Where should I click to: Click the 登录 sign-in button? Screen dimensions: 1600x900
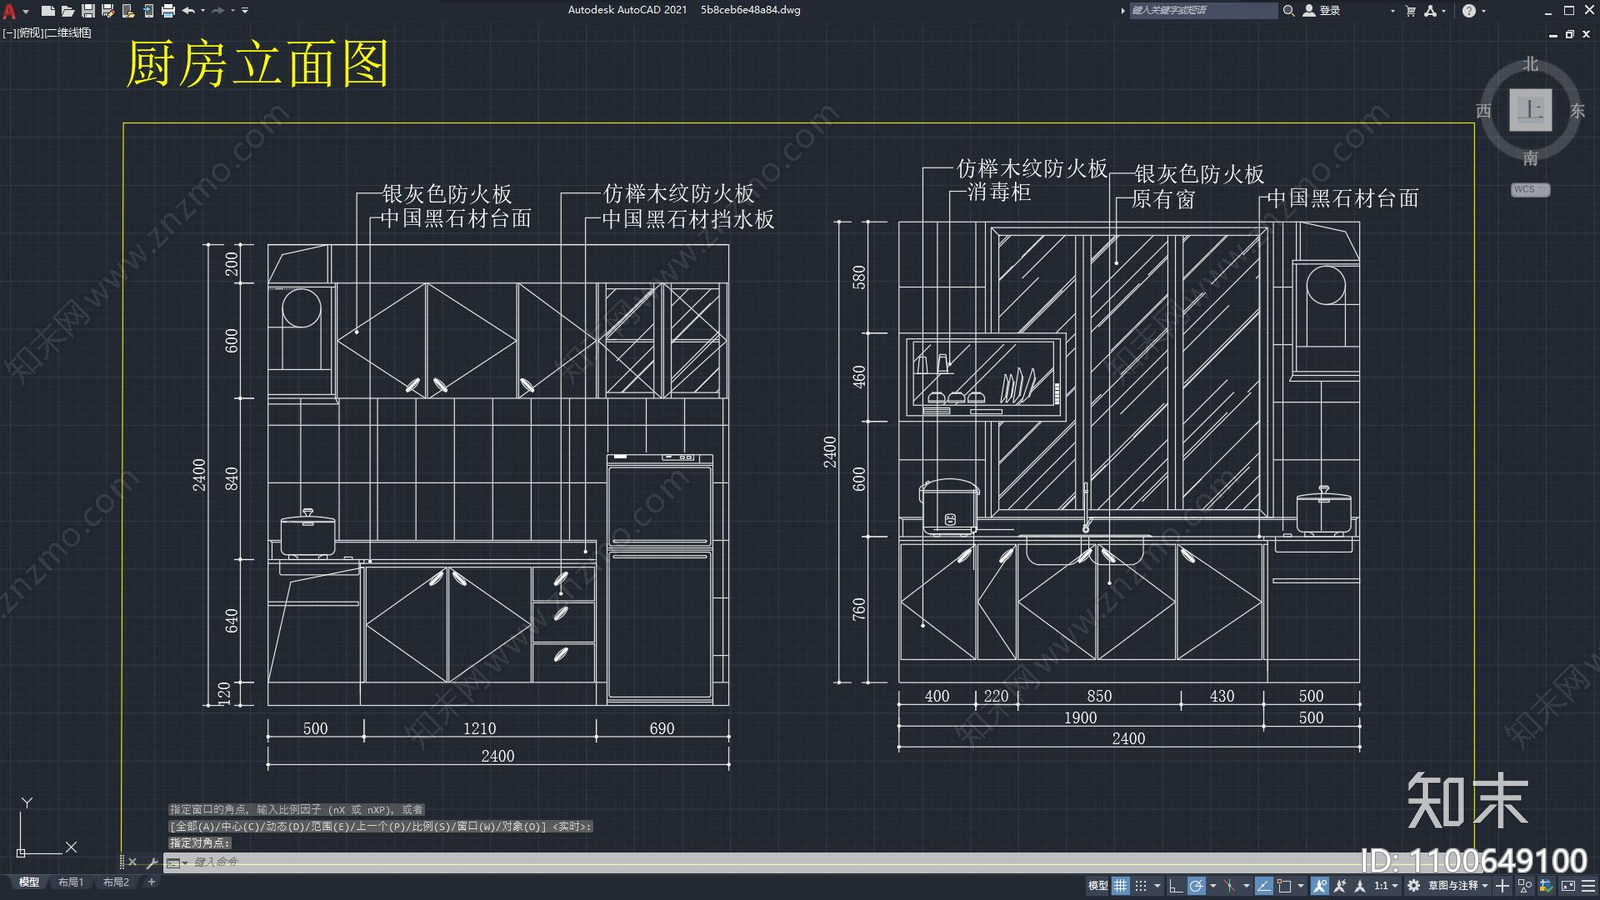1322,10
